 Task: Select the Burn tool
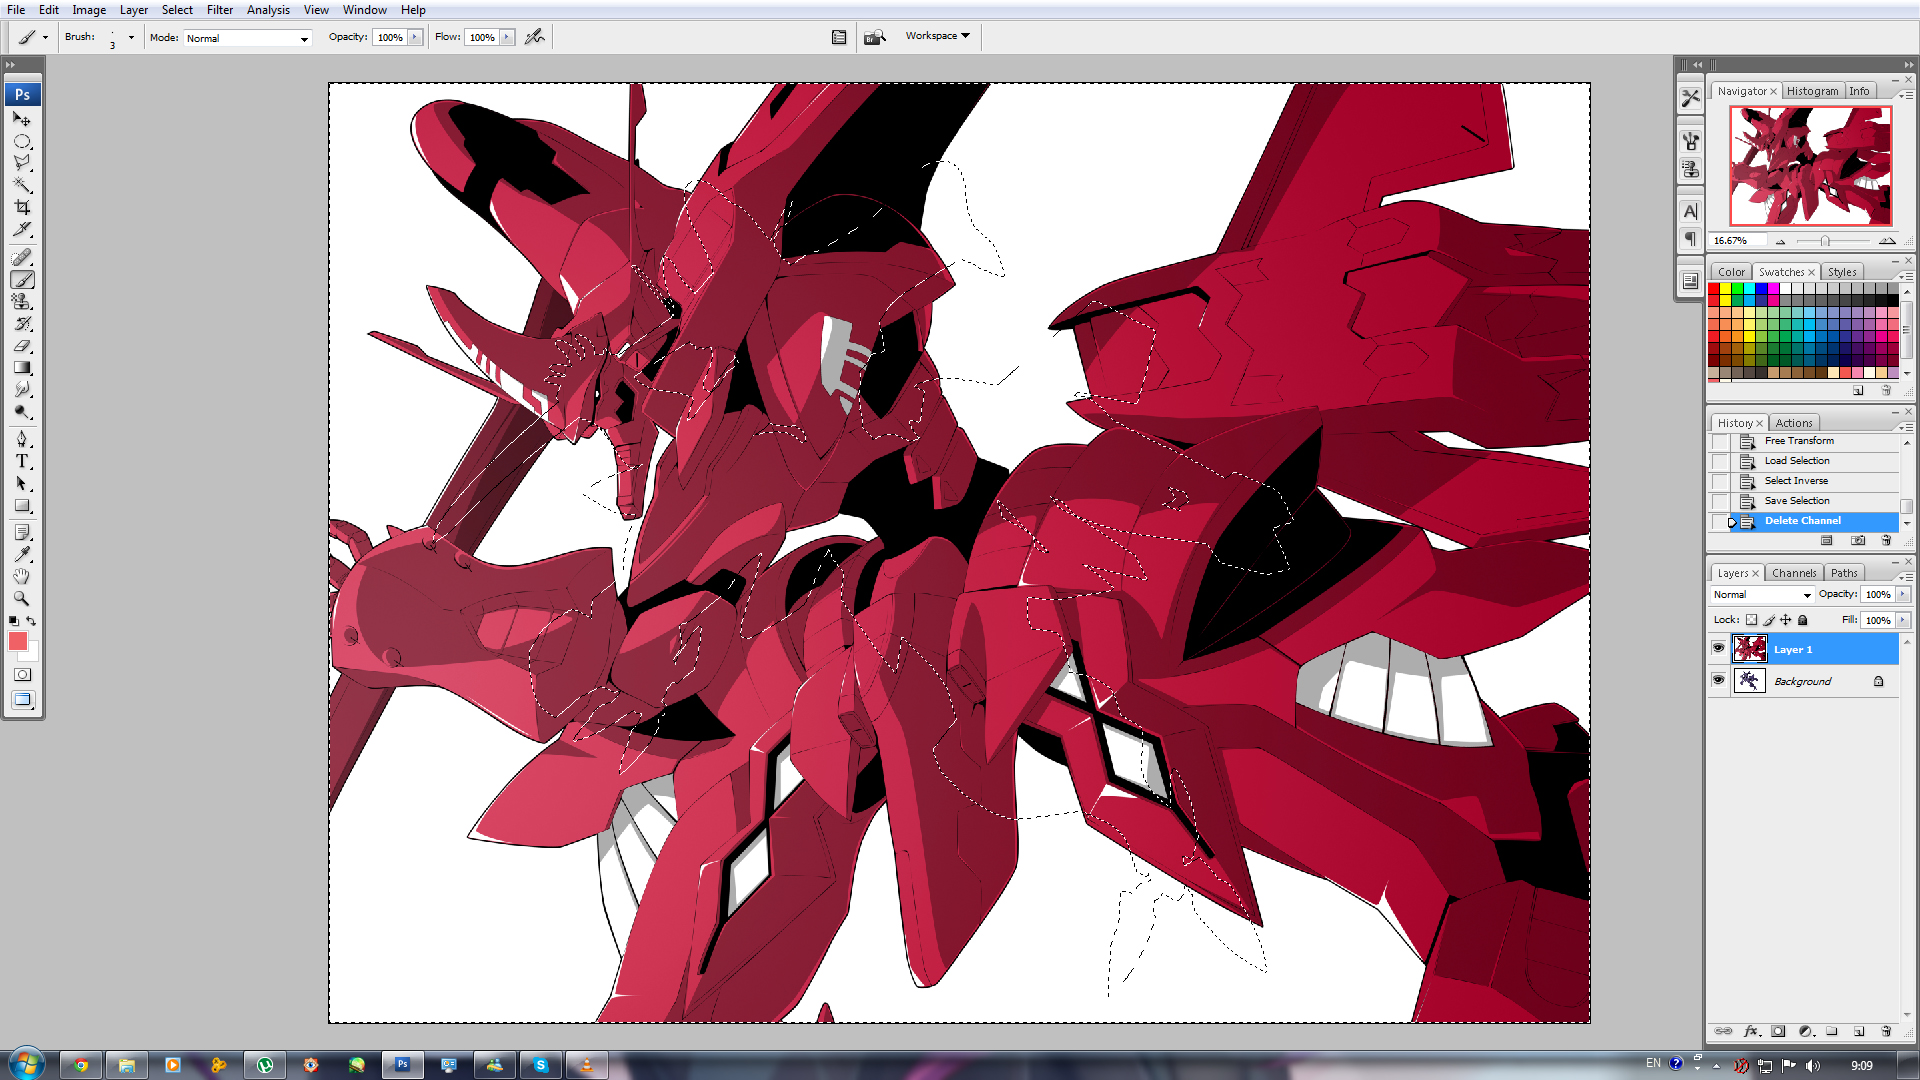[x=22, y=412]
